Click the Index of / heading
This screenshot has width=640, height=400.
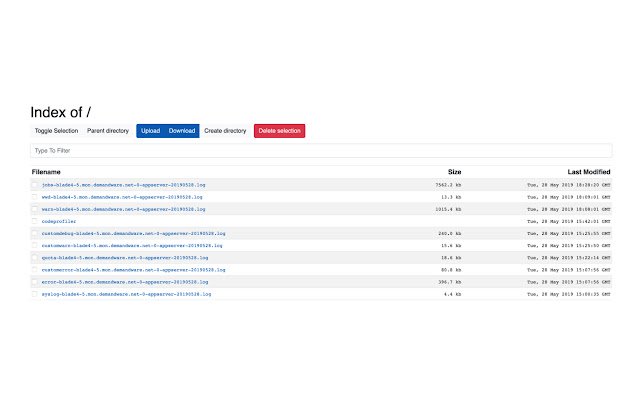(61, 112)
